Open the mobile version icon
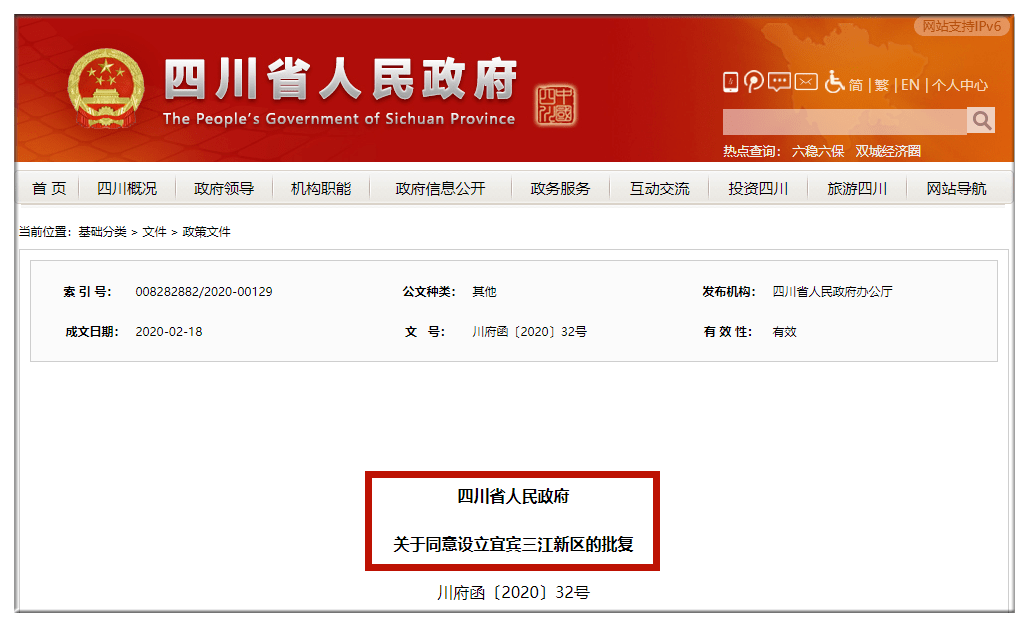 click(x=730, y=82)
